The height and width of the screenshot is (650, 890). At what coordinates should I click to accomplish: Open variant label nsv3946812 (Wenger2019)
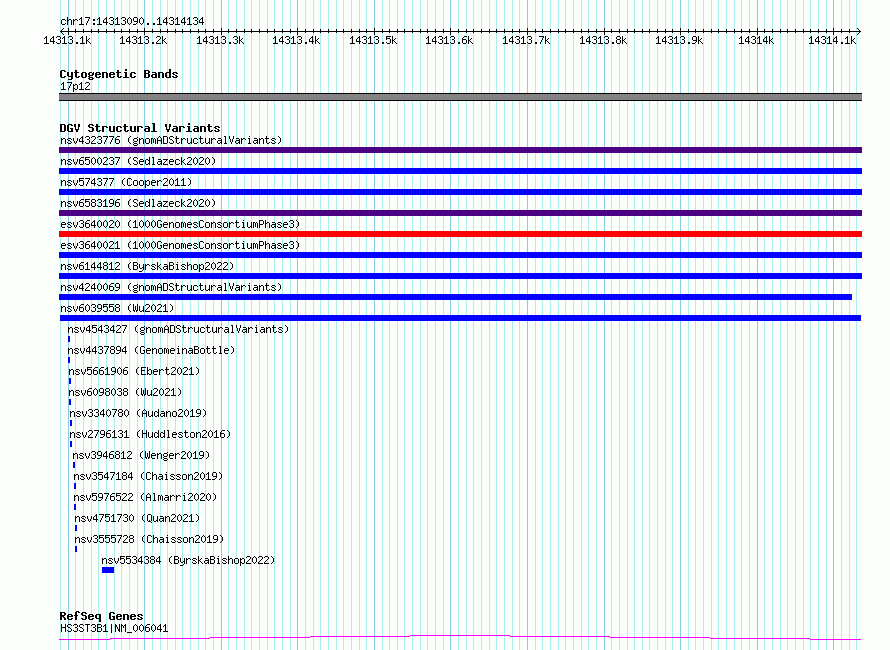[141, 455]
